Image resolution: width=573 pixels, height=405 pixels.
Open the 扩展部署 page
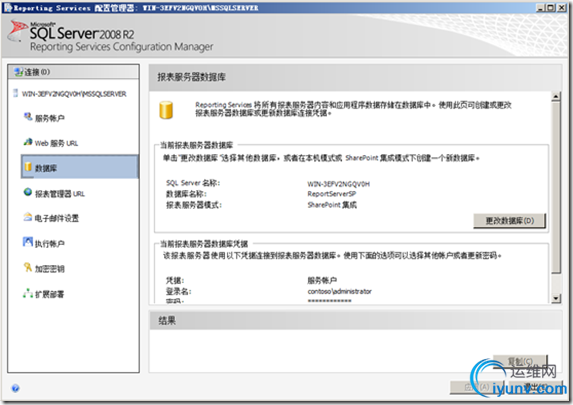tap(49, 294)
